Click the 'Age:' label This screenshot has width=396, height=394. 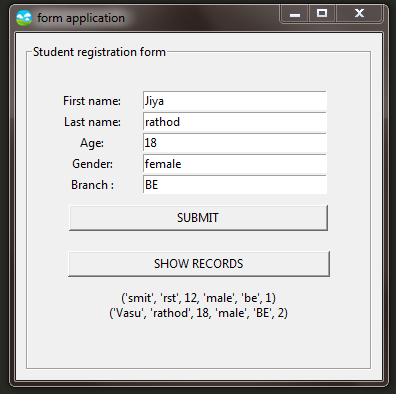92,143
